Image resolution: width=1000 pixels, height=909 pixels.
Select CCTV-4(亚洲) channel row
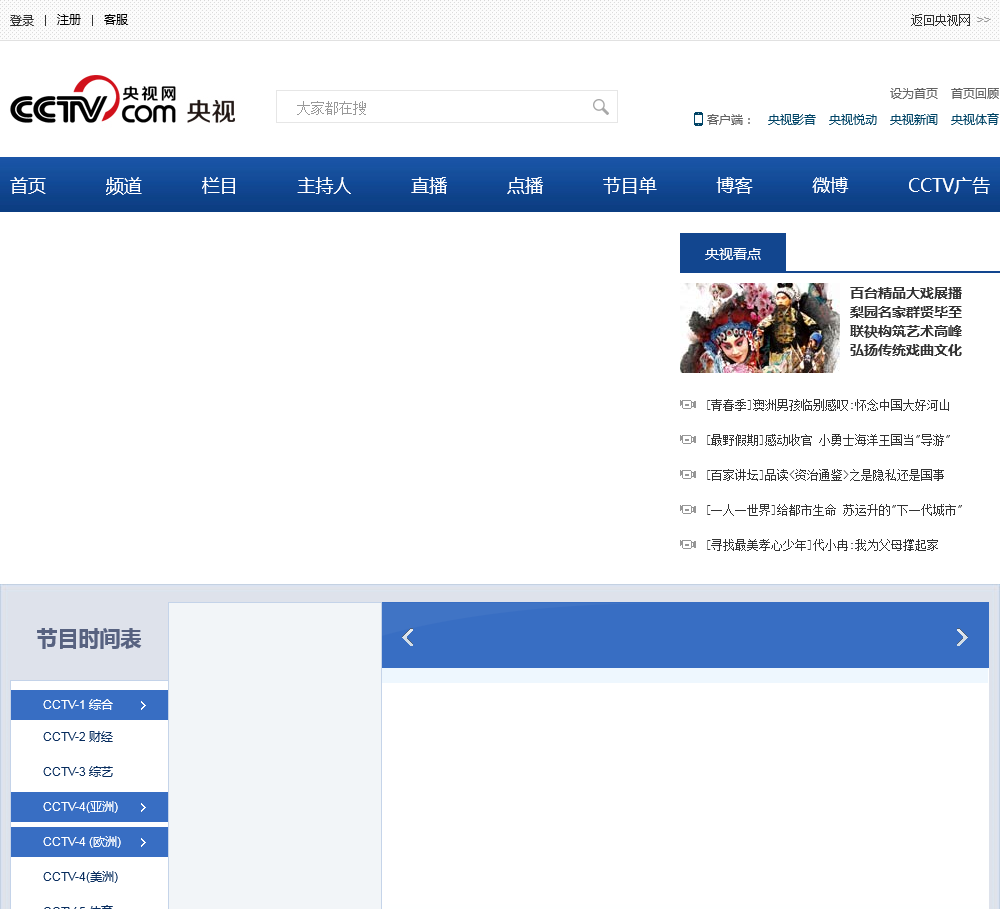pos(89,807)
